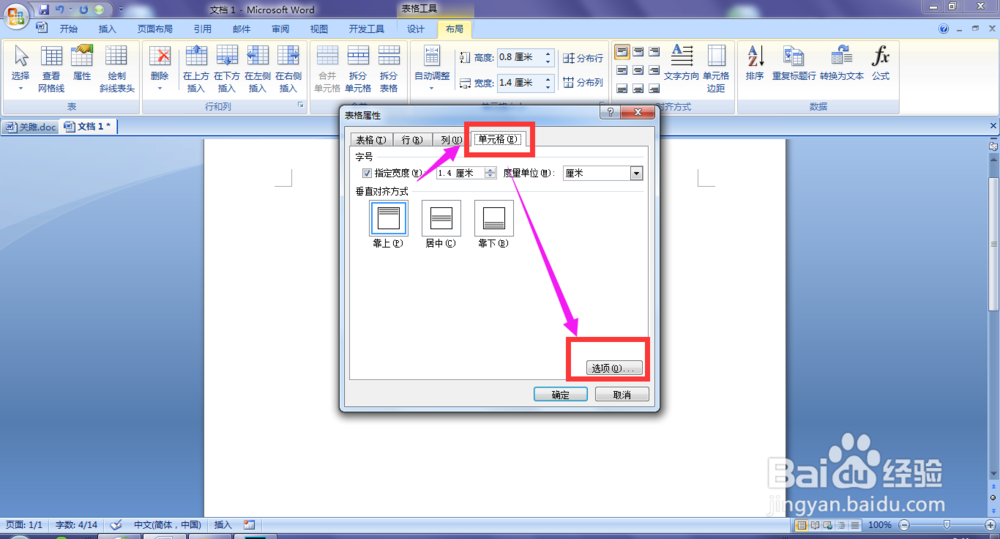1000x539 pixels.
Task: Switch to web layout view
Action: click(x=828, y=525)
